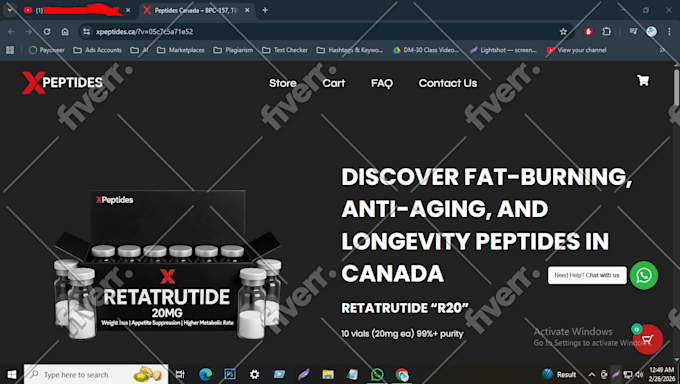Open the DM-30 Class Video bookmark

[x=425, y=50]
